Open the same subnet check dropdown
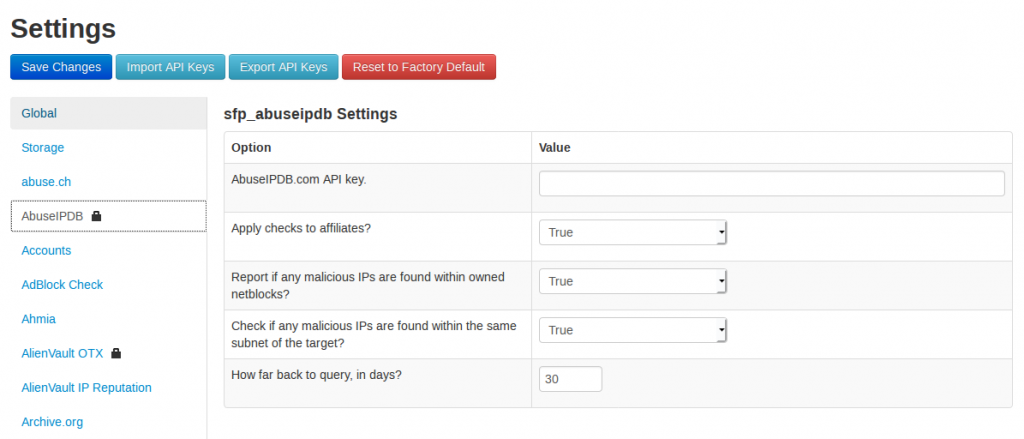 [632, 330]
